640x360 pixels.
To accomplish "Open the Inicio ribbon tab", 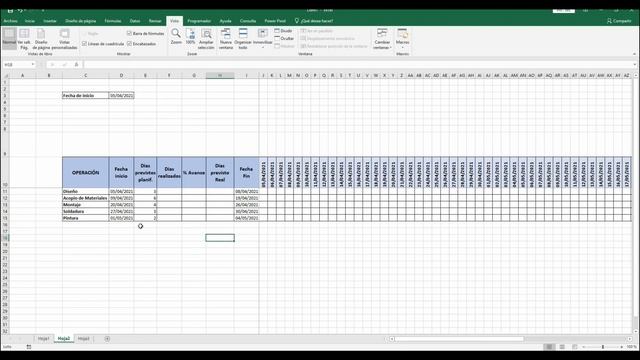I will click(x=30, y=21).
